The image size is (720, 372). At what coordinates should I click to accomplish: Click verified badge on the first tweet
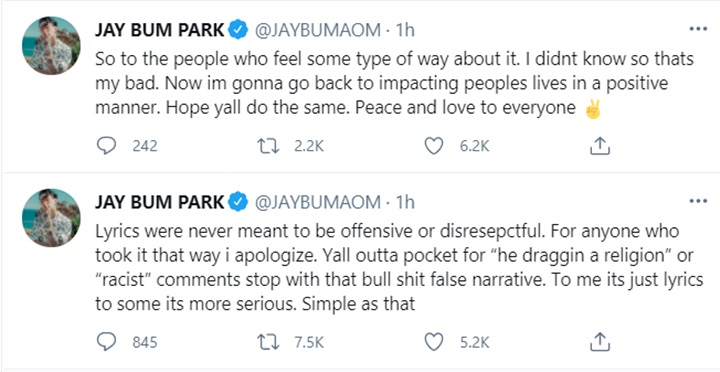[238, 30]
